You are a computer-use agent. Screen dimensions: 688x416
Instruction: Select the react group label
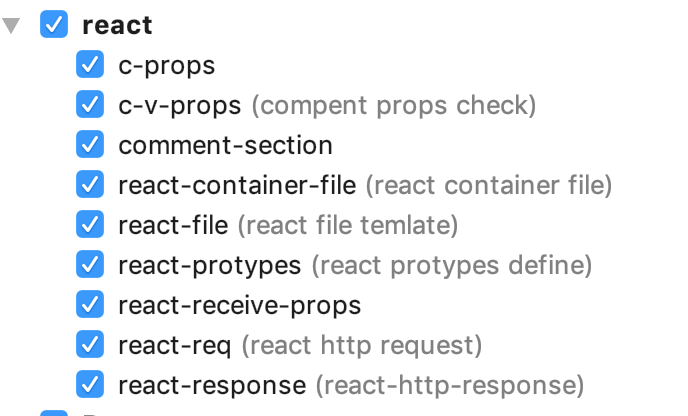pyautogui.click(x=117, y=25)
